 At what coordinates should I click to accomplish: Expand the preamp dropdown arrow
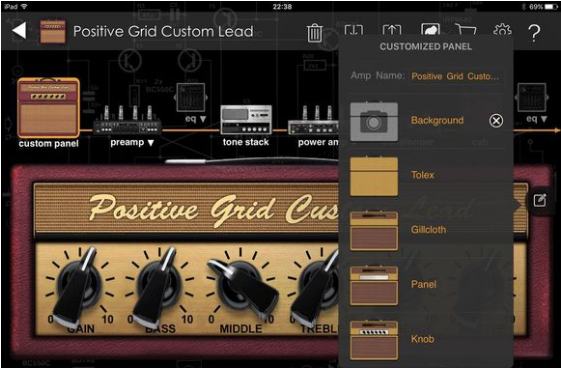(x=151, y=143)
